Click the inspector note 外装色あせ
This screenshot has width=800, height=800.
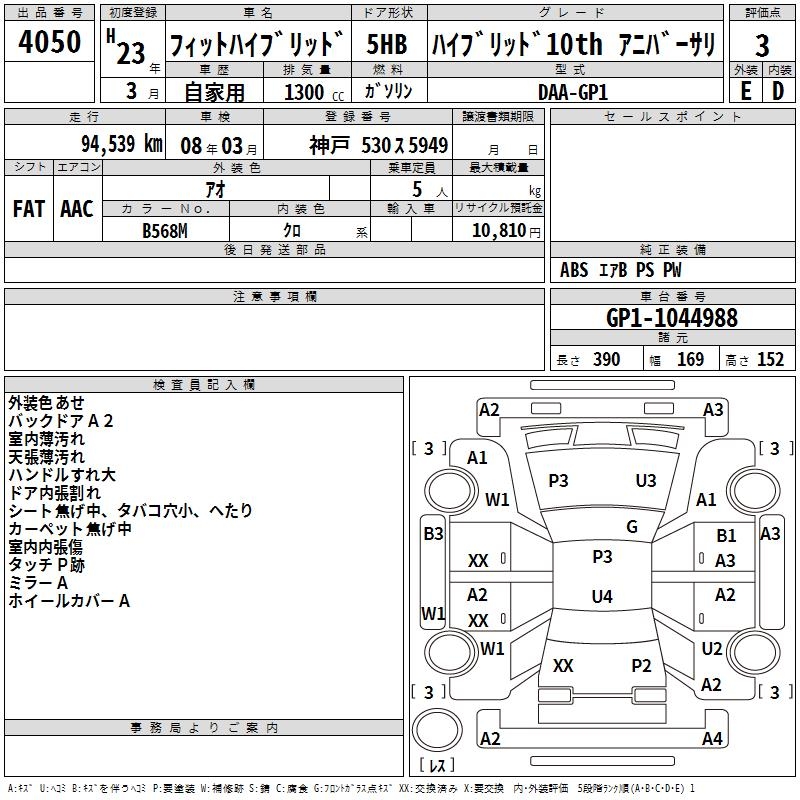tap(46, 403)
